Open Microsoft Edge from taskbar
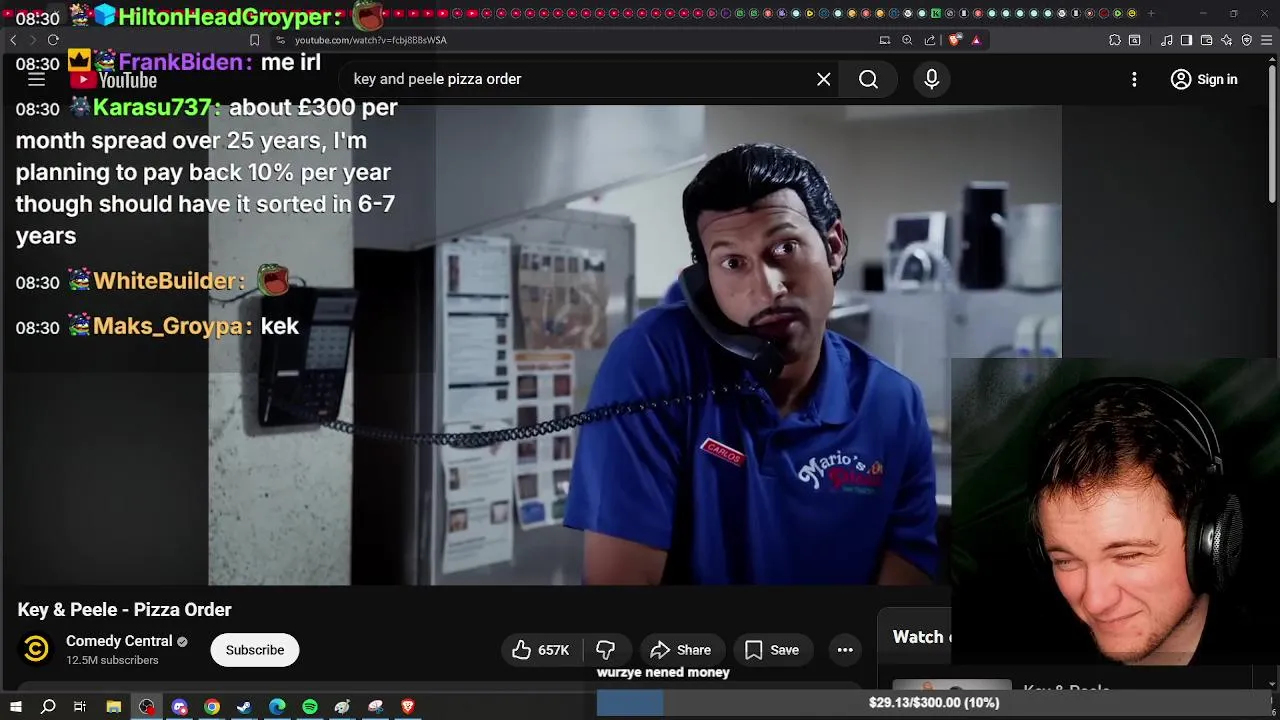 coord(277,707)
